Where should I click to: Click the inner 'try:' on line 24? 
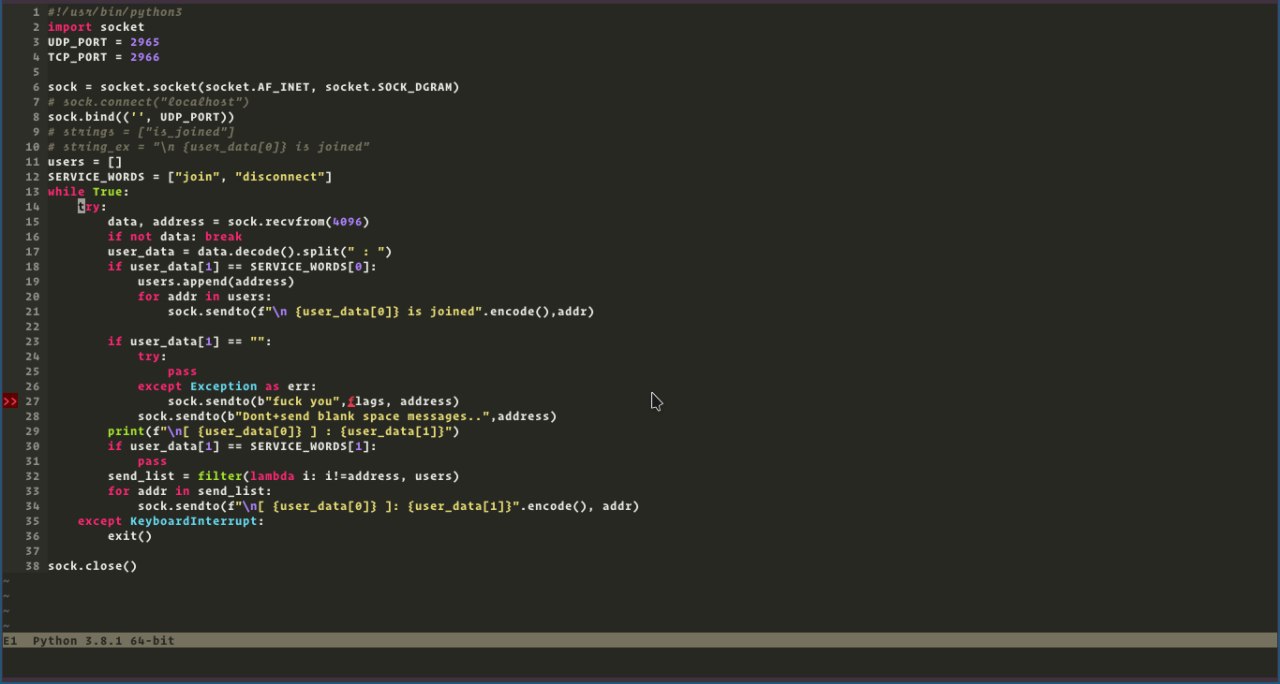[153, 357]
